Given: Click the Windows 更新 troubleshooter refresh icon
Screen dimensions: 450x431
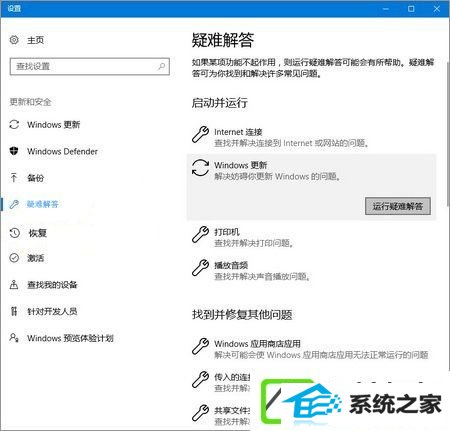Looking at the screenshot, I should (200, 168).
